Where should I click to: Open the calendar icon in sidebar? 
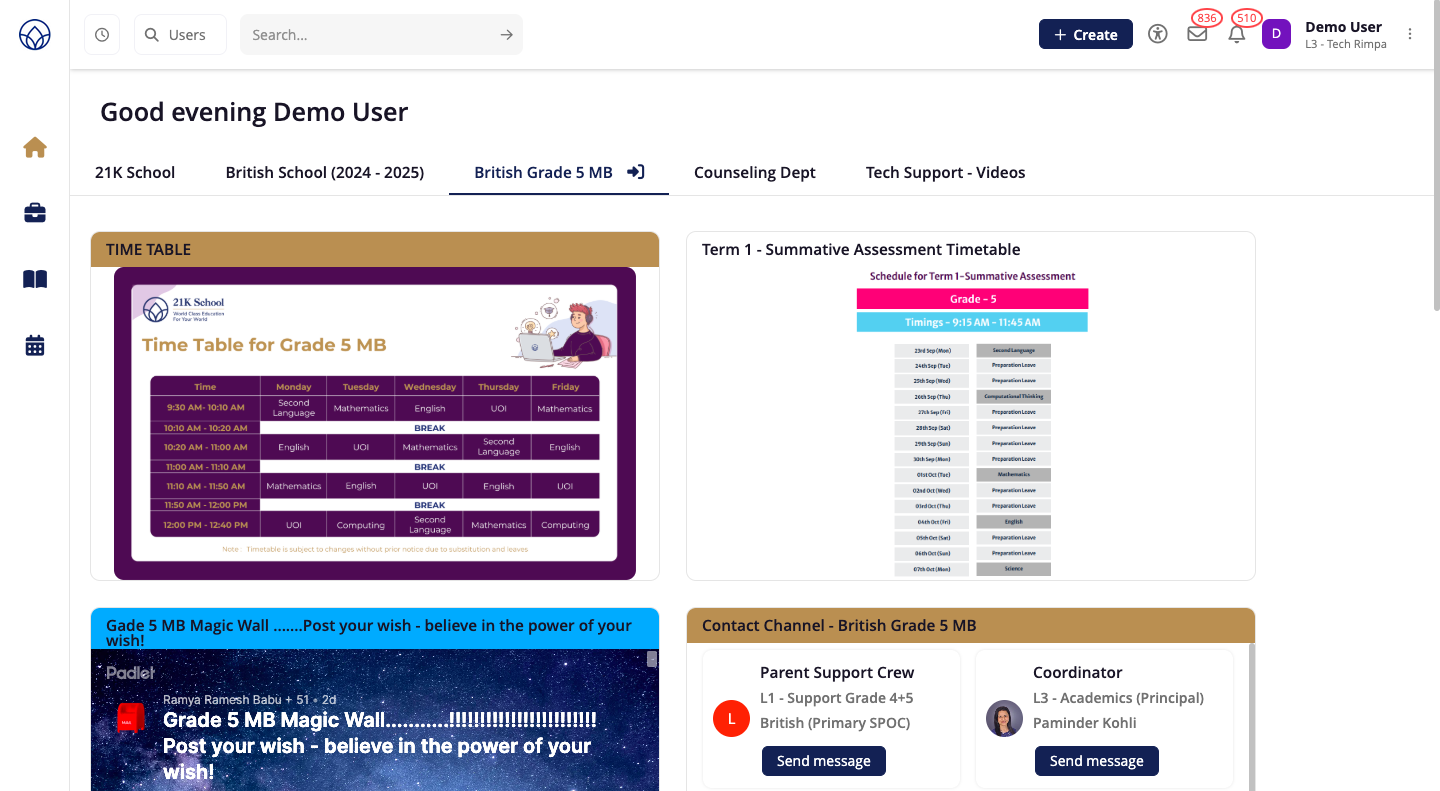tap(35, 346)
